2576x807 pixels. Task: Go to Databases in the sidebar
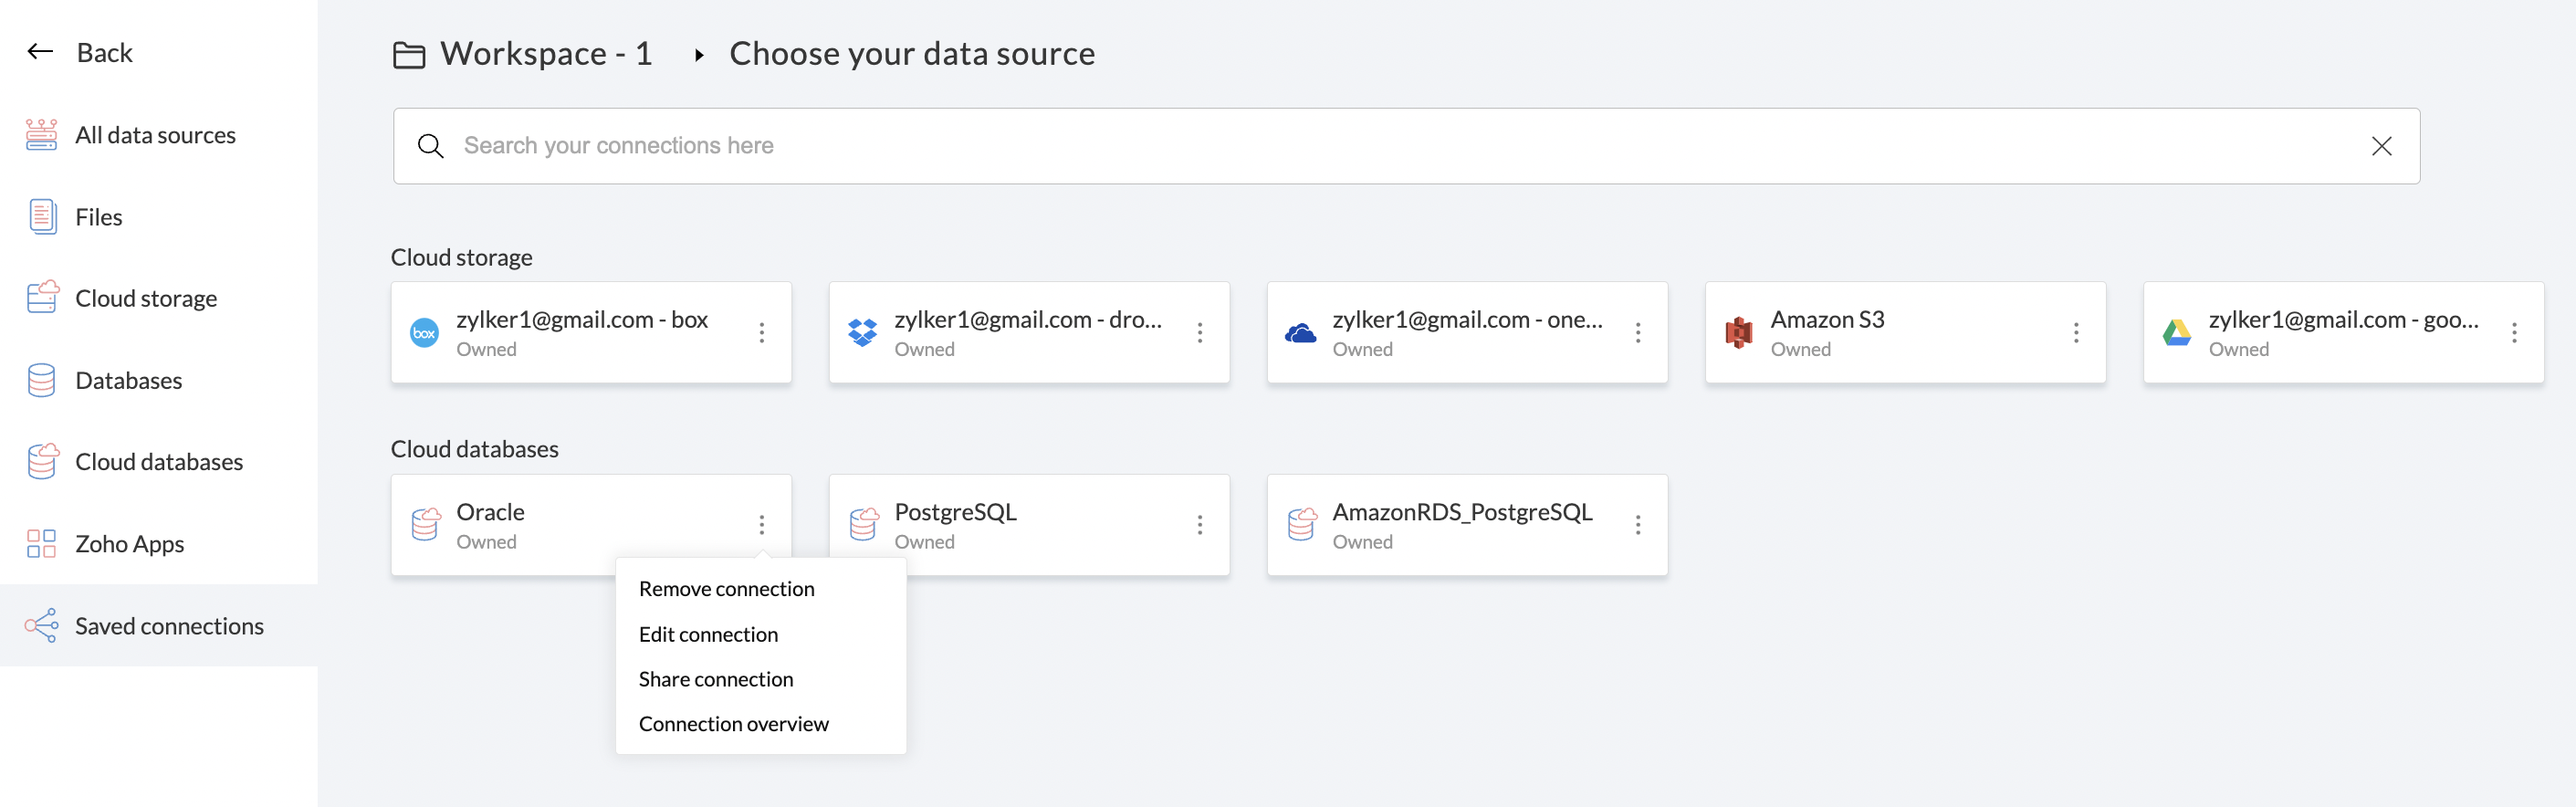(128, 380)
